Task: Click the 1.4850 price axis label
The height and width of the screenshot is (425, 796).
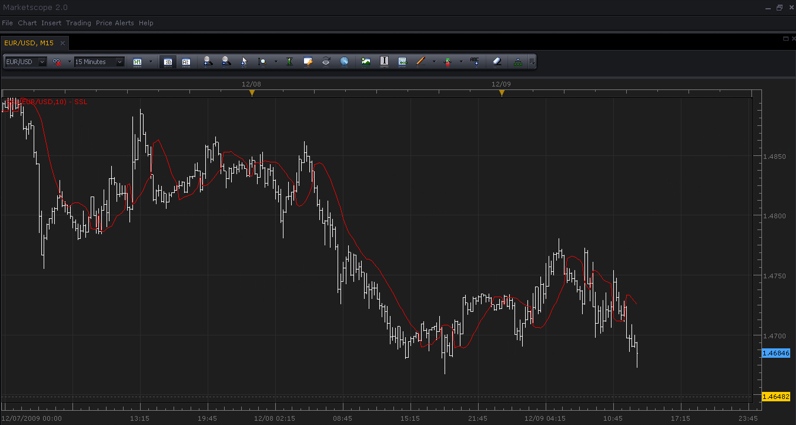Action: pyautogui.click(x=774, y=156)
